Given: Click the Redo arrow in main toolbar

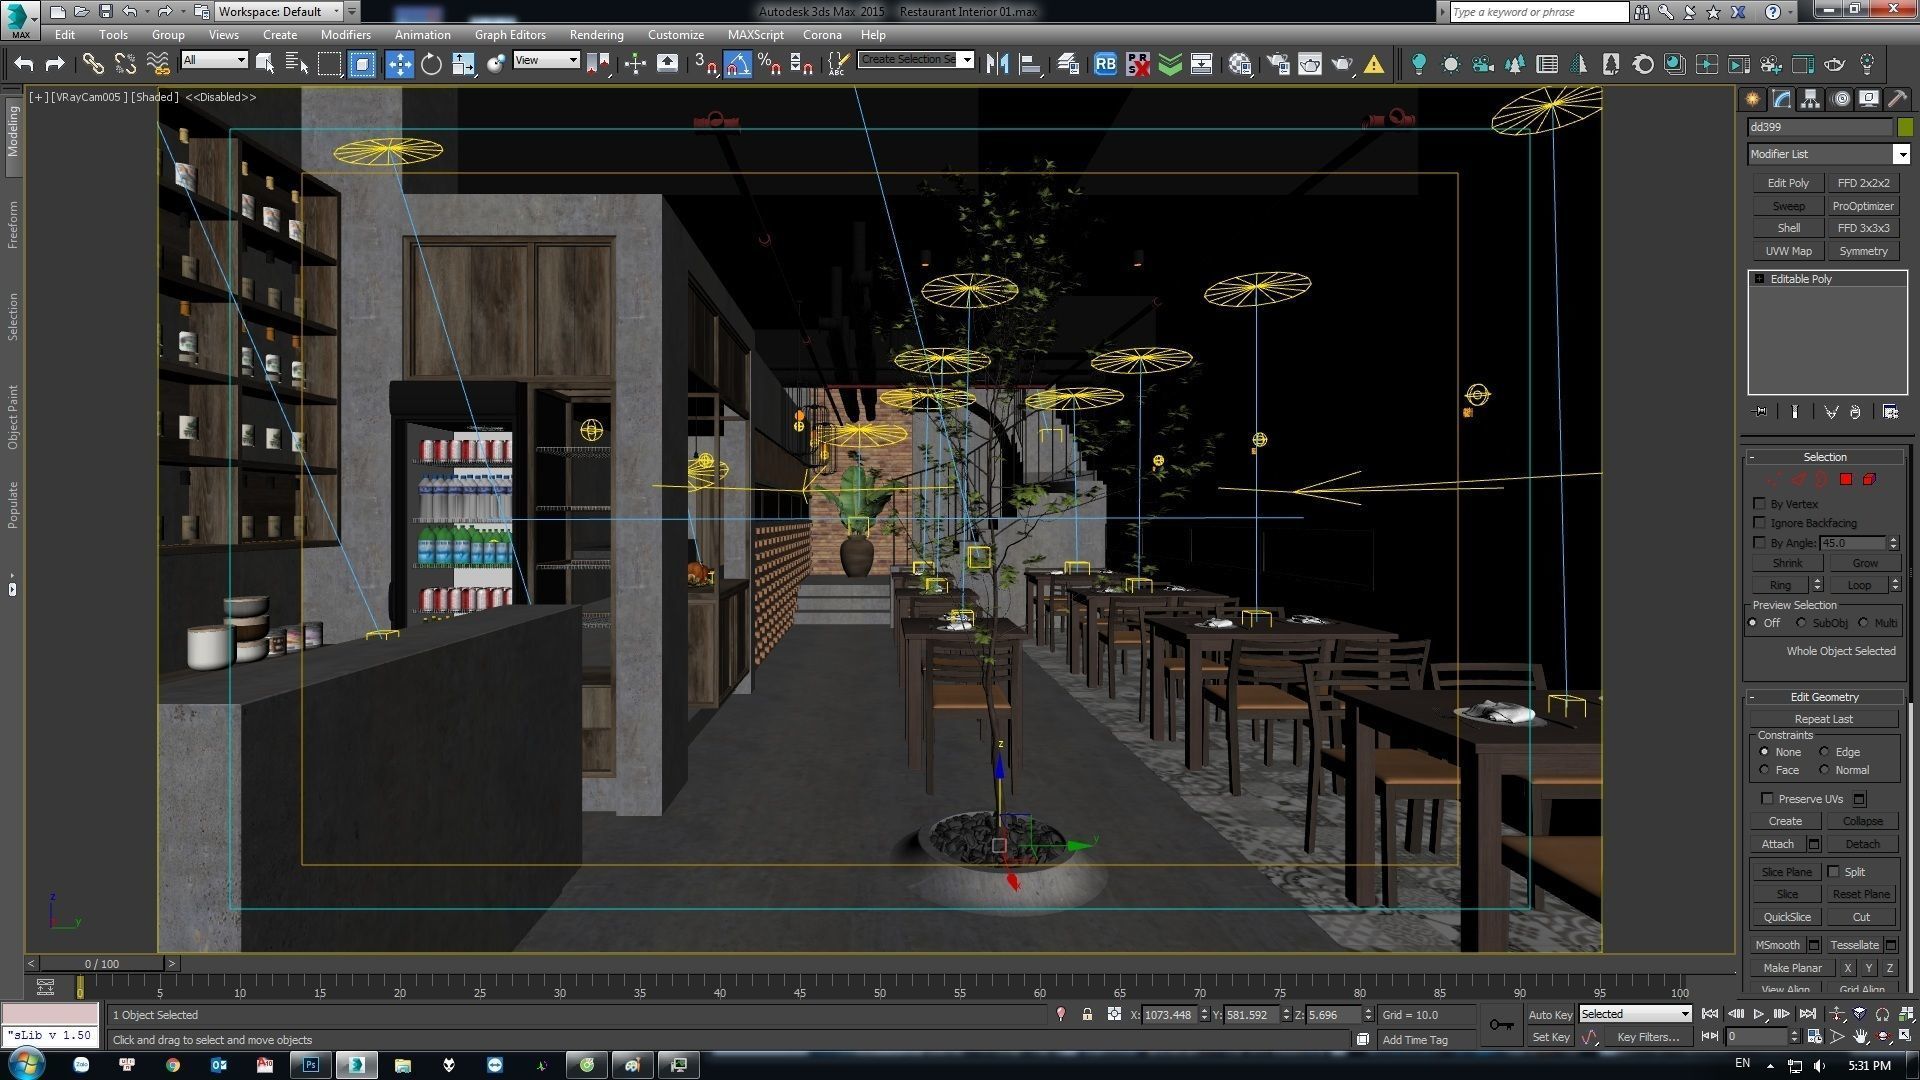Looking at the screenshot, I should (x=56, y=64).
